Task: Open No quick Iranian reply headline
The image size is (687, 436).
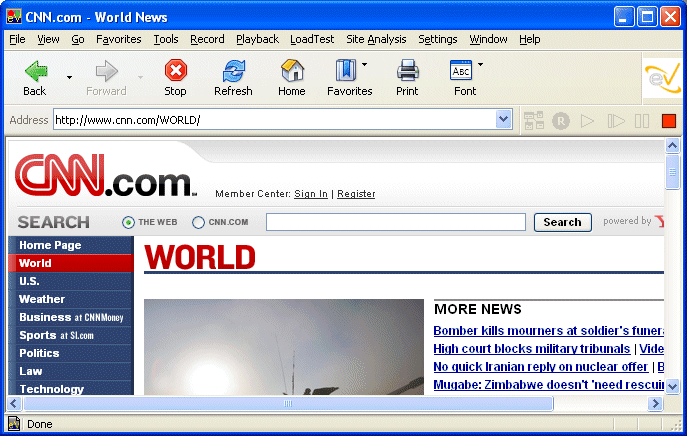Action: coord(540,367)
